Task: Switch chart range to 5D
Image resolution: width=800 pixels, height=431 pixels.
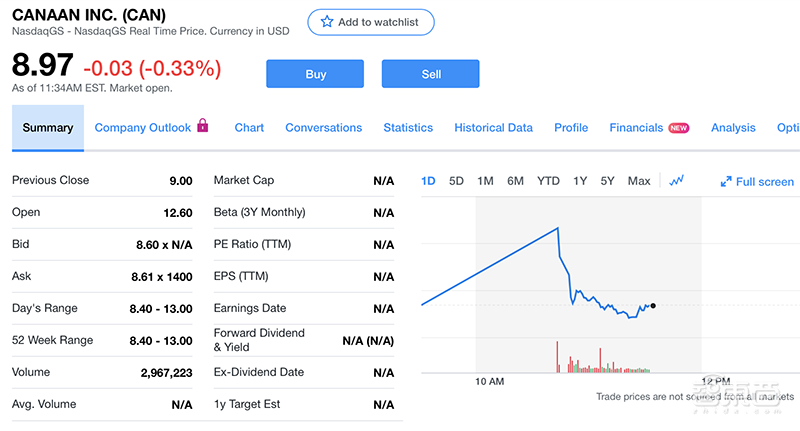Action: [456, 181]
